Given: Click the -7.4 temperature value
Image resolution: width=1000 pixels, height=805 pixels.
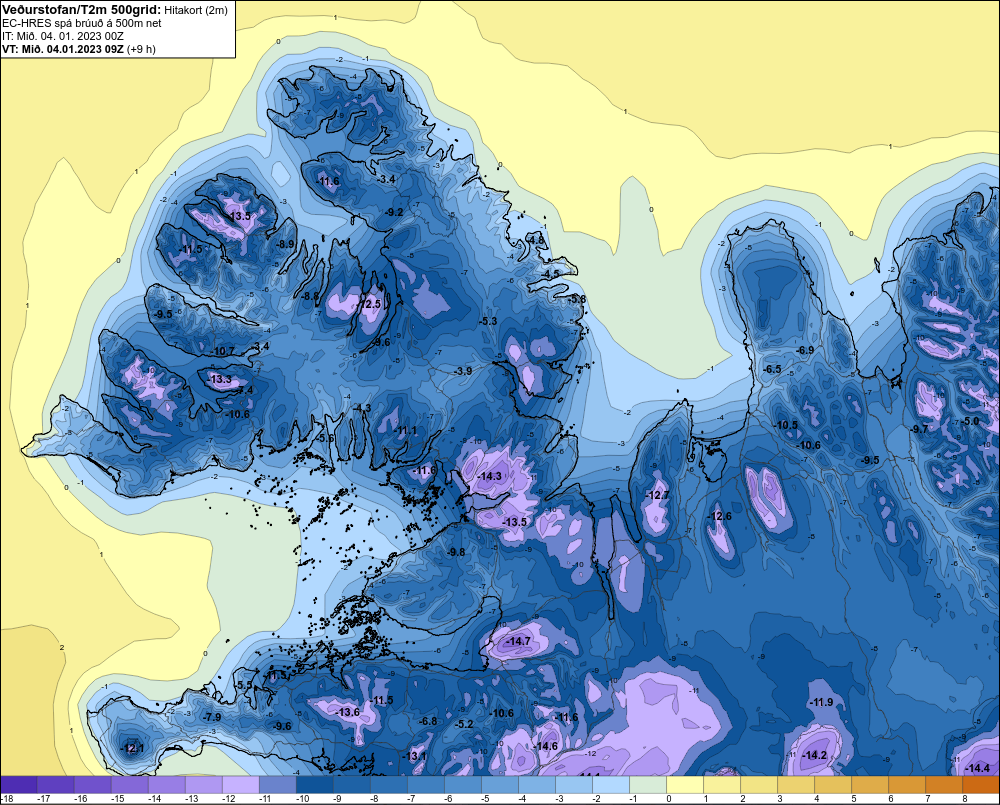Looking at the screenshot, I should (244, 390).
